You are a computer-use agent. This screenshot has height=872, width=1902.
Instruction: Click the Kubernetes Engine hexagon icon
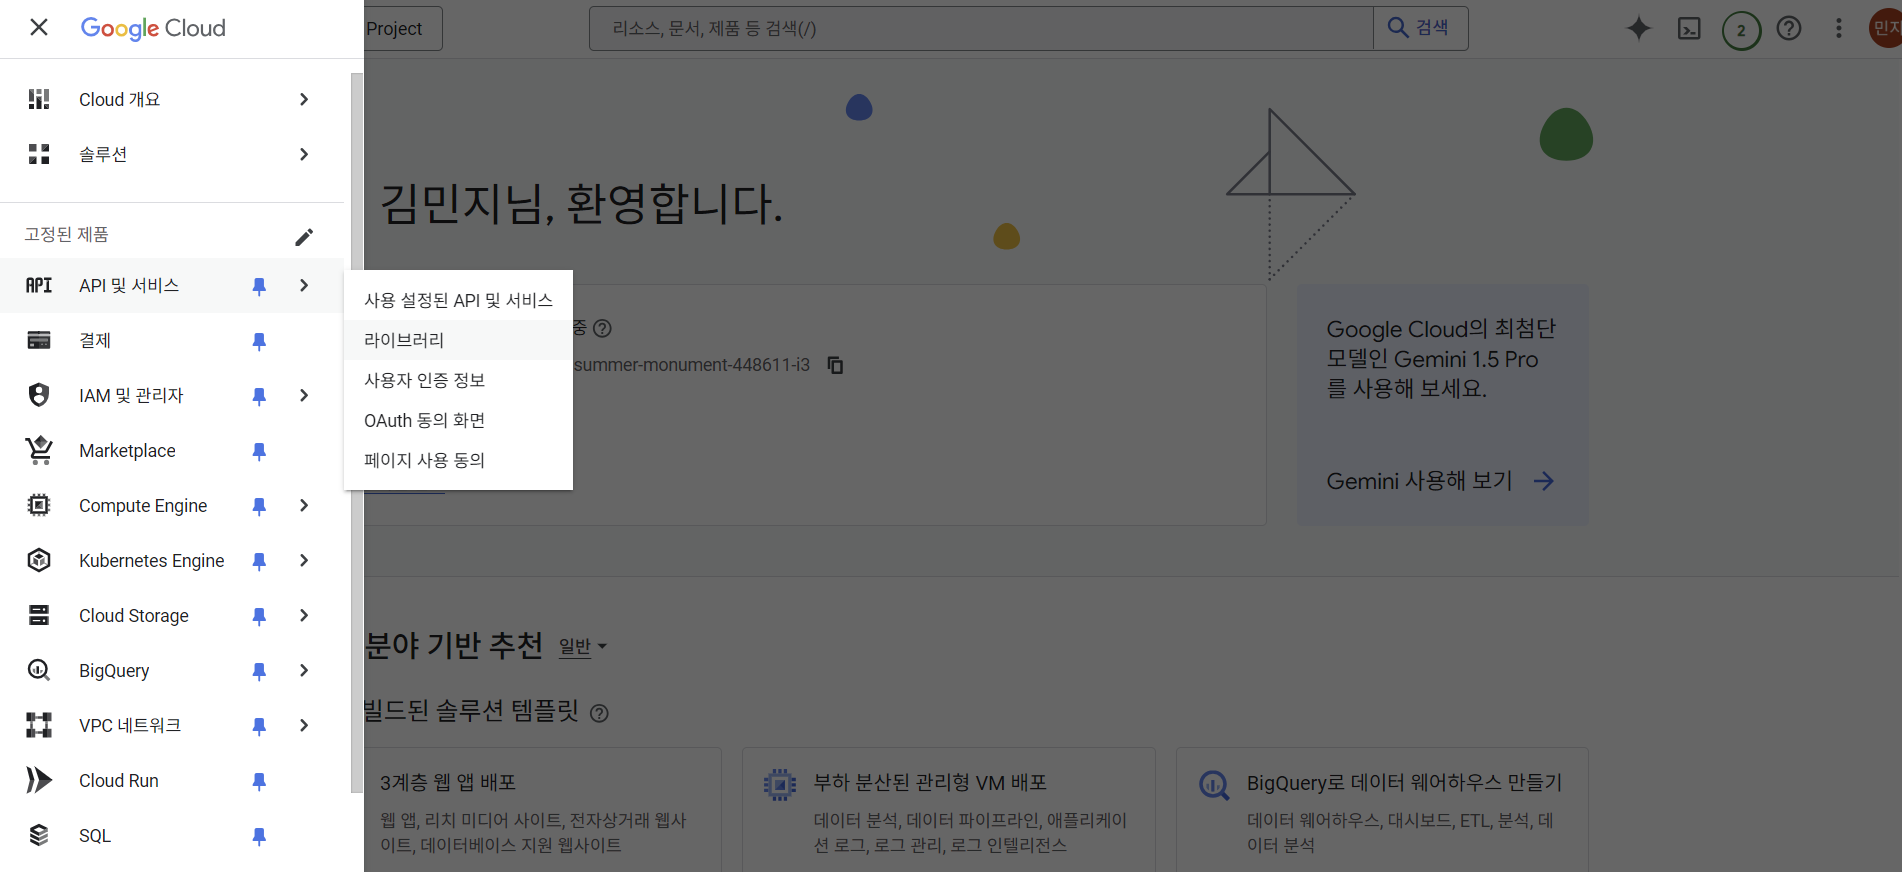point(39,560)
